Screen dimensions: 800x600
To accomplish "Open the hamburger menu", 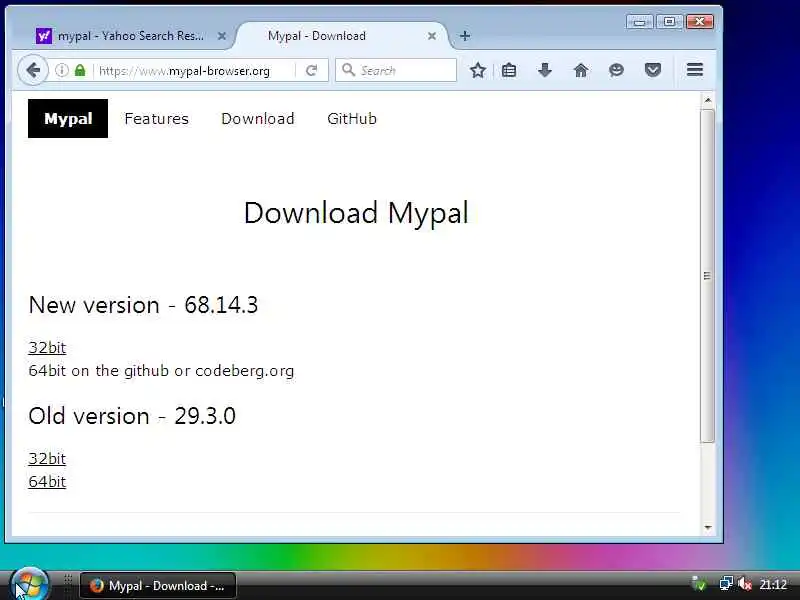I will [x=695, y=70].
